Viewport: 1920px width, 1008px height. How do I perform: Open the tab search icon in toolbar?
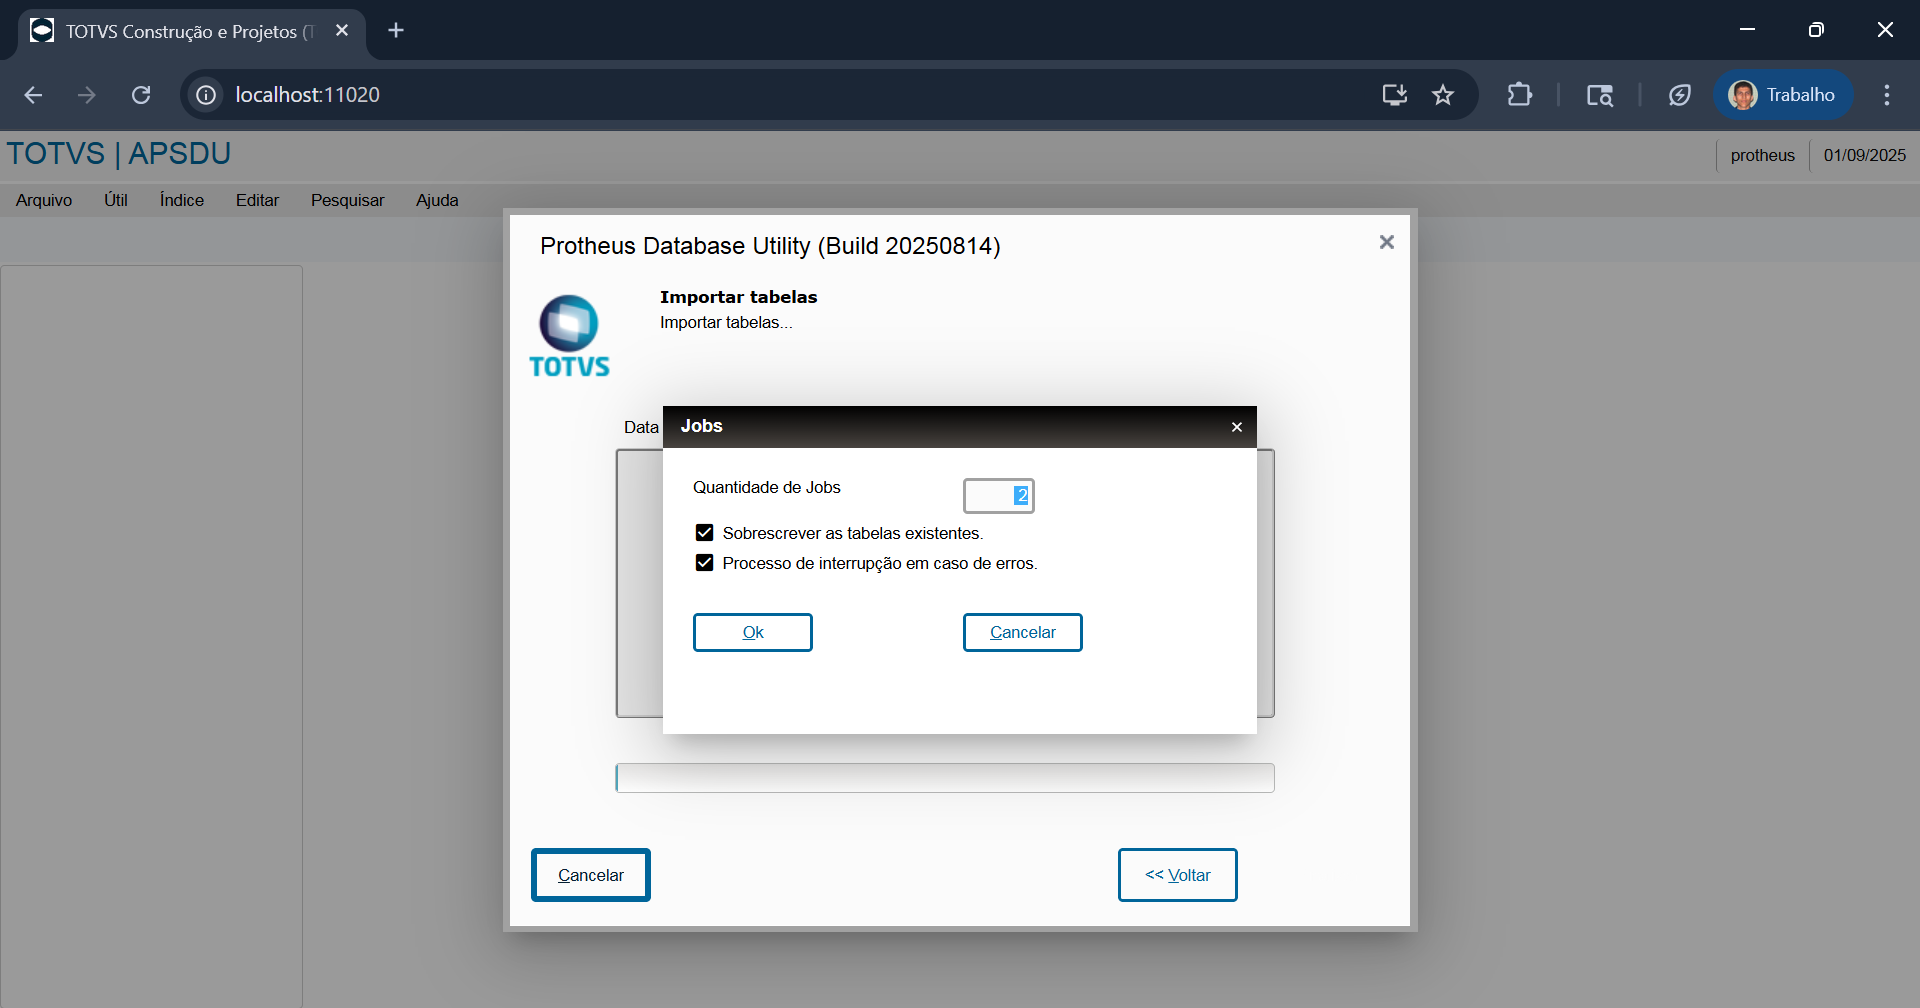1599,95
